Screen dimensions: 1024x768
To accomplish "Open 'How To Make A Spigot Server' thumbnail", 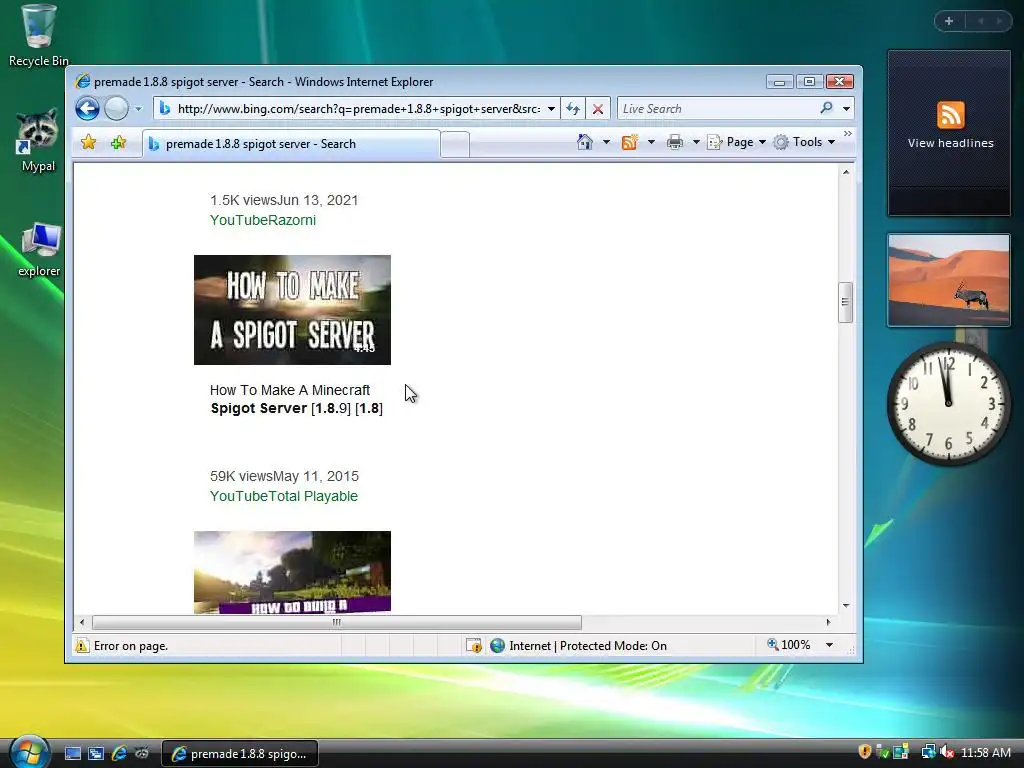I will point(293,310).
